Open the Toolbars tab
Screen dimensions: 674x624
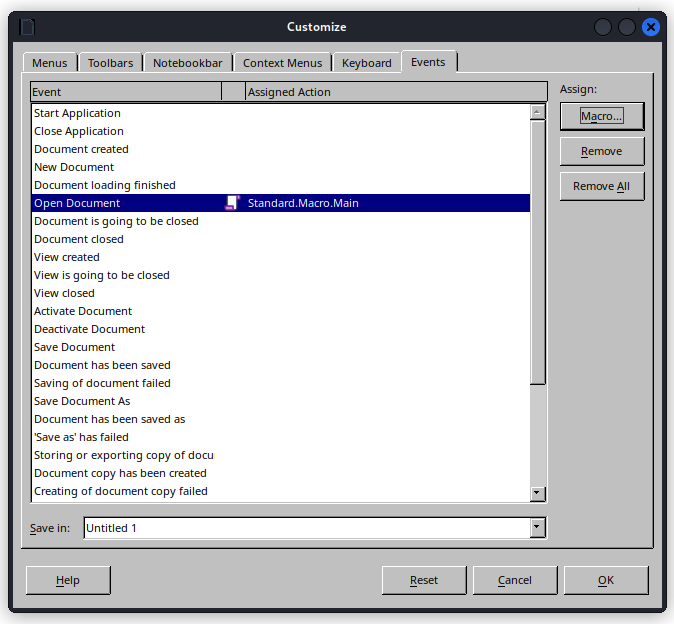coord(110,63)
